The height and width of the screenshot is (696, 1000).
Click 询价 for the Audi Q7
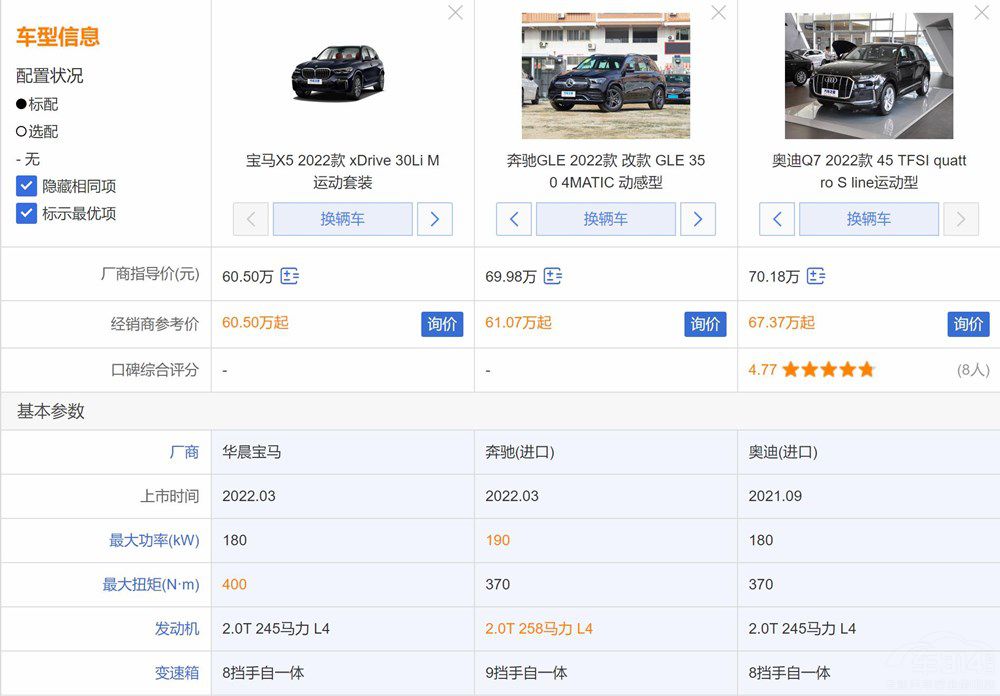tap(968, 324)
